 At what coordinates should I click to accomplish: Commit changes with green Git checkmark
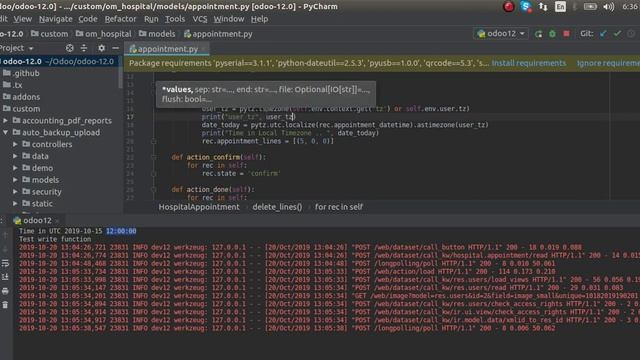617,34
